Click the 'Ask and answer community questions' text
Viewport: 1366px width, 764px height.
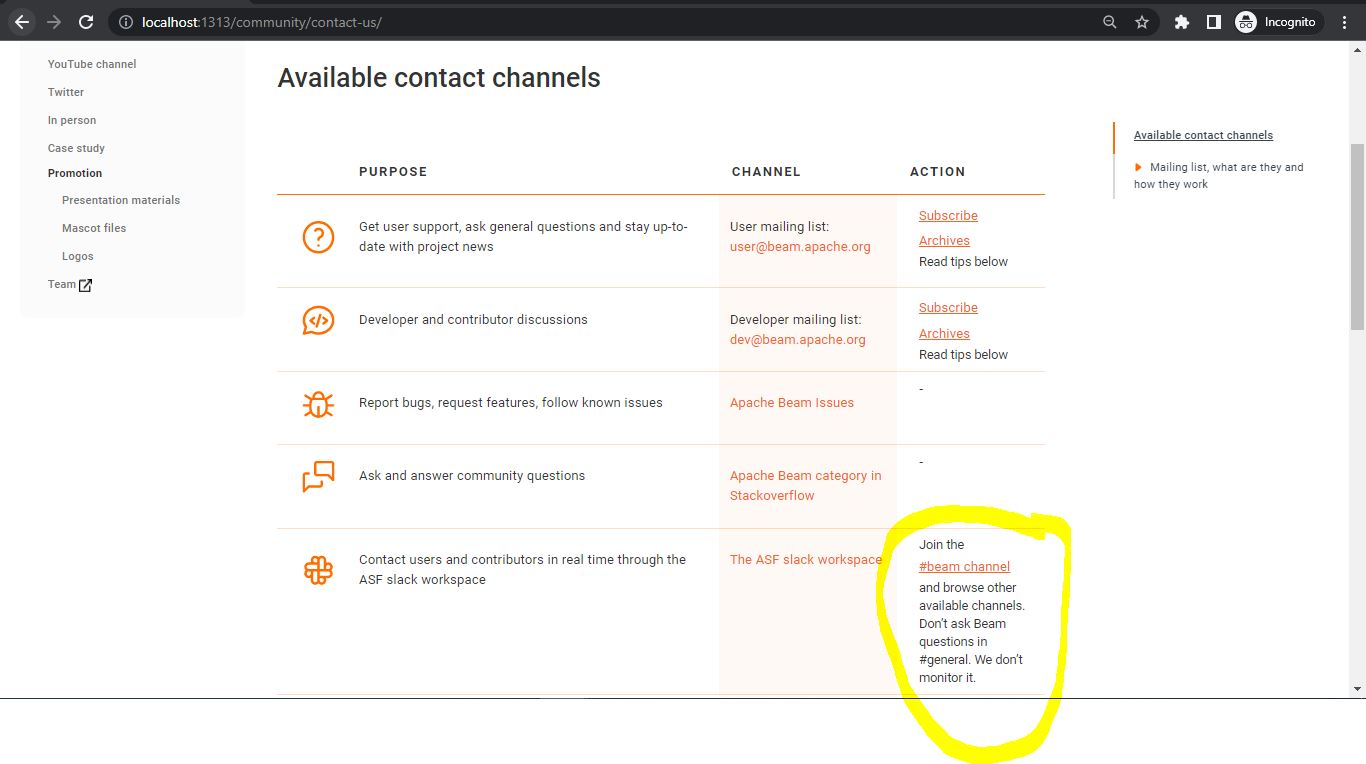[x=472, y=475]
